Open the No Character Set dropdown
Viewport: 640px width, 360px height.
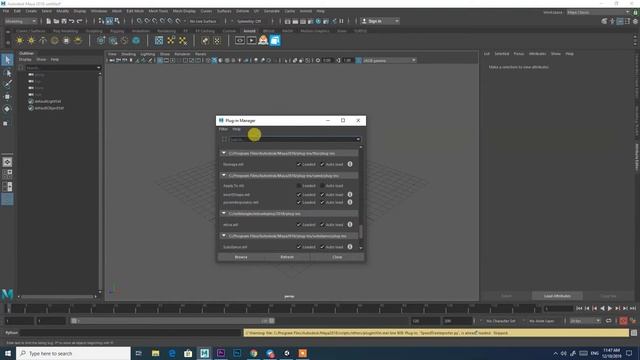tap(500, 321)
